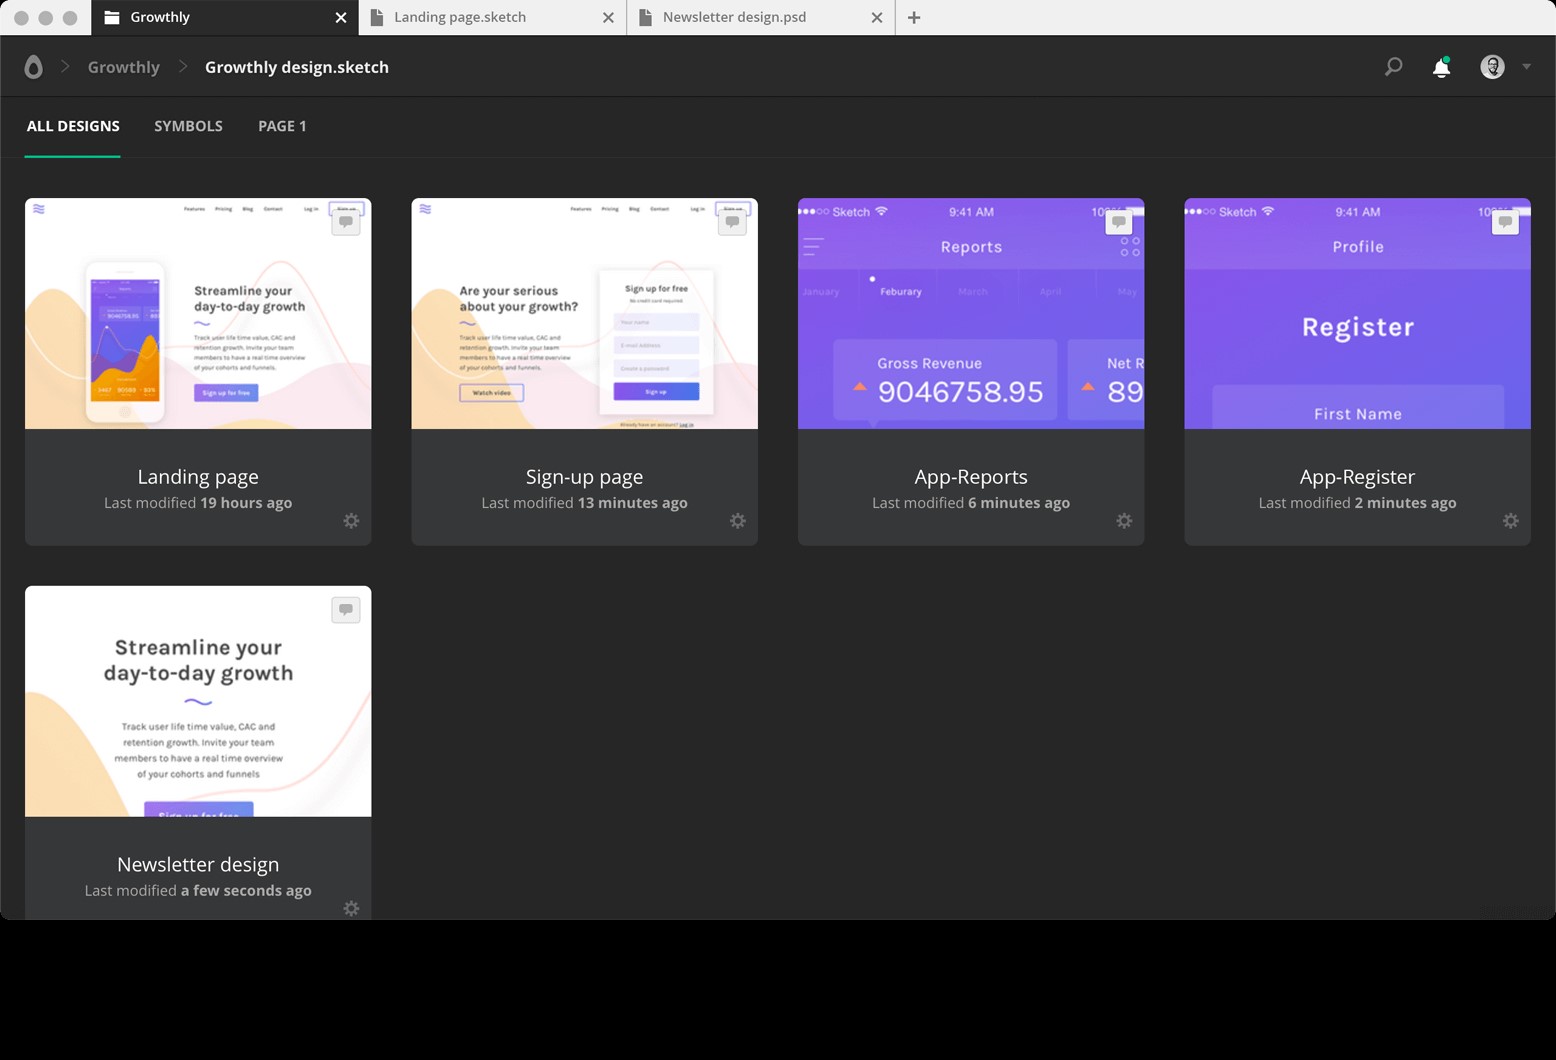Viewport: 1556px width, 1060px height.
Task: Switch to the Newsletter design.psd tab
Action: pos(761,17)
